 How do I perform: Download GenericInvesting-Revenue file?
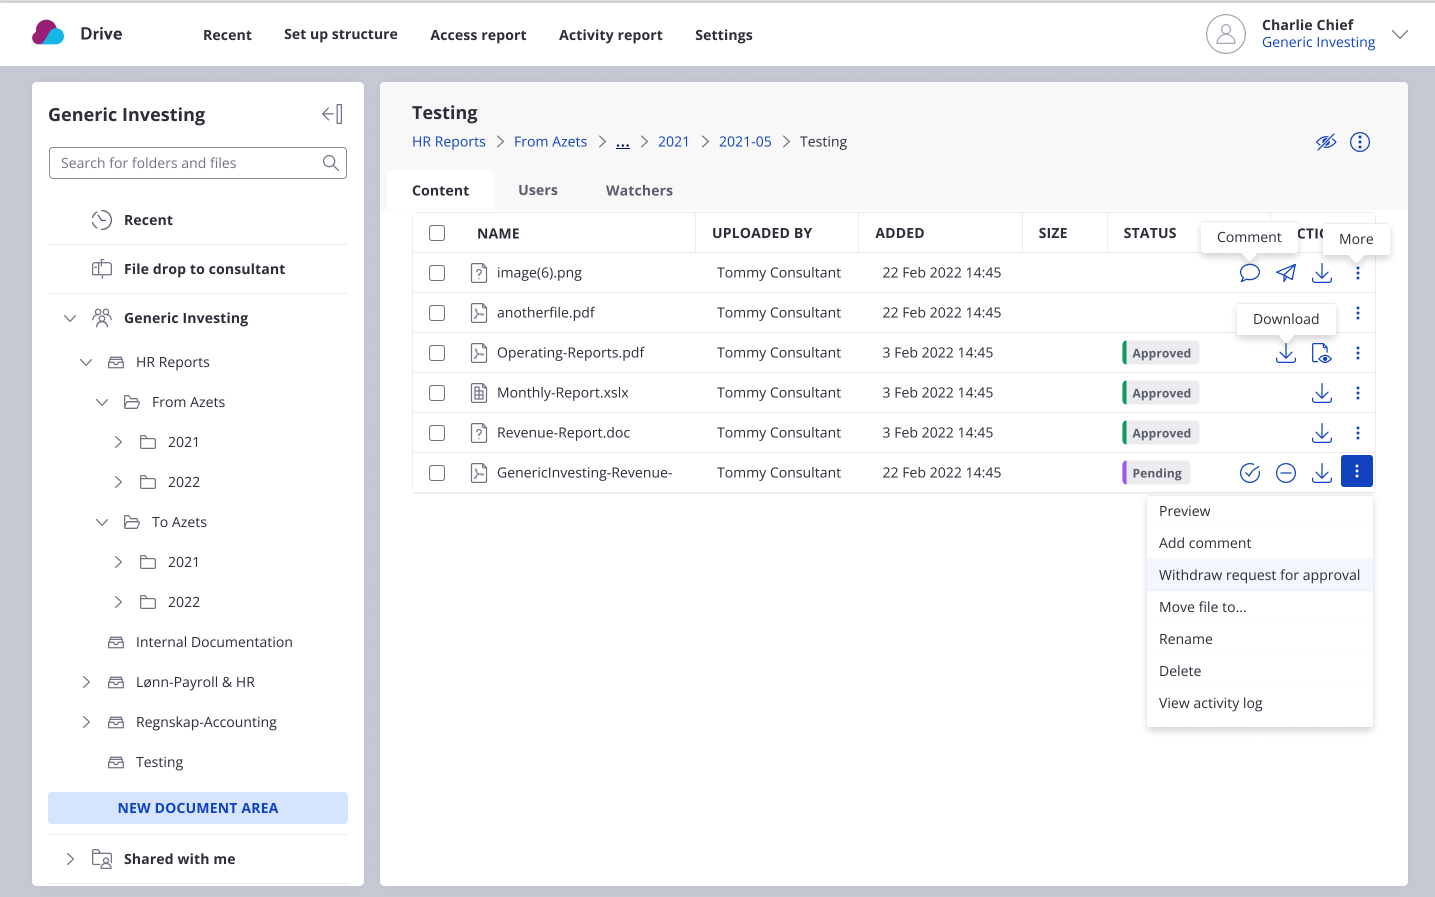(1322, 473)
